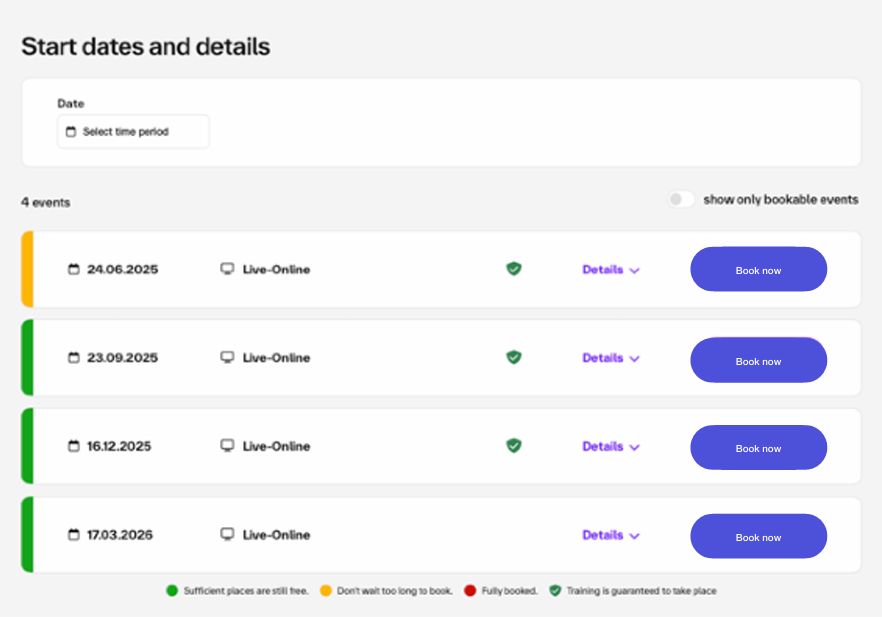Click the calendar icon in Select time period
The height and width of the screenshot is (617, 882).
point(71,132)
